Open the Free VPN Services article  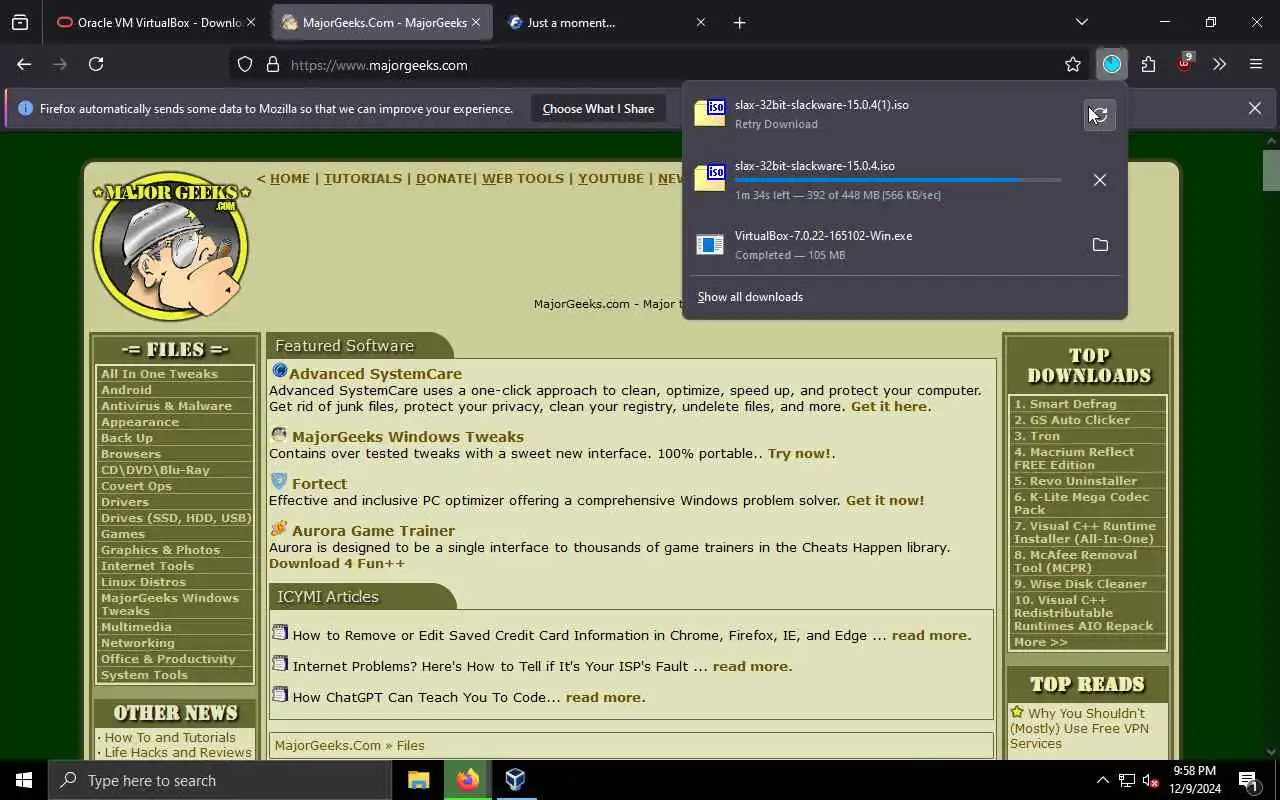(x=1079, y=728)
